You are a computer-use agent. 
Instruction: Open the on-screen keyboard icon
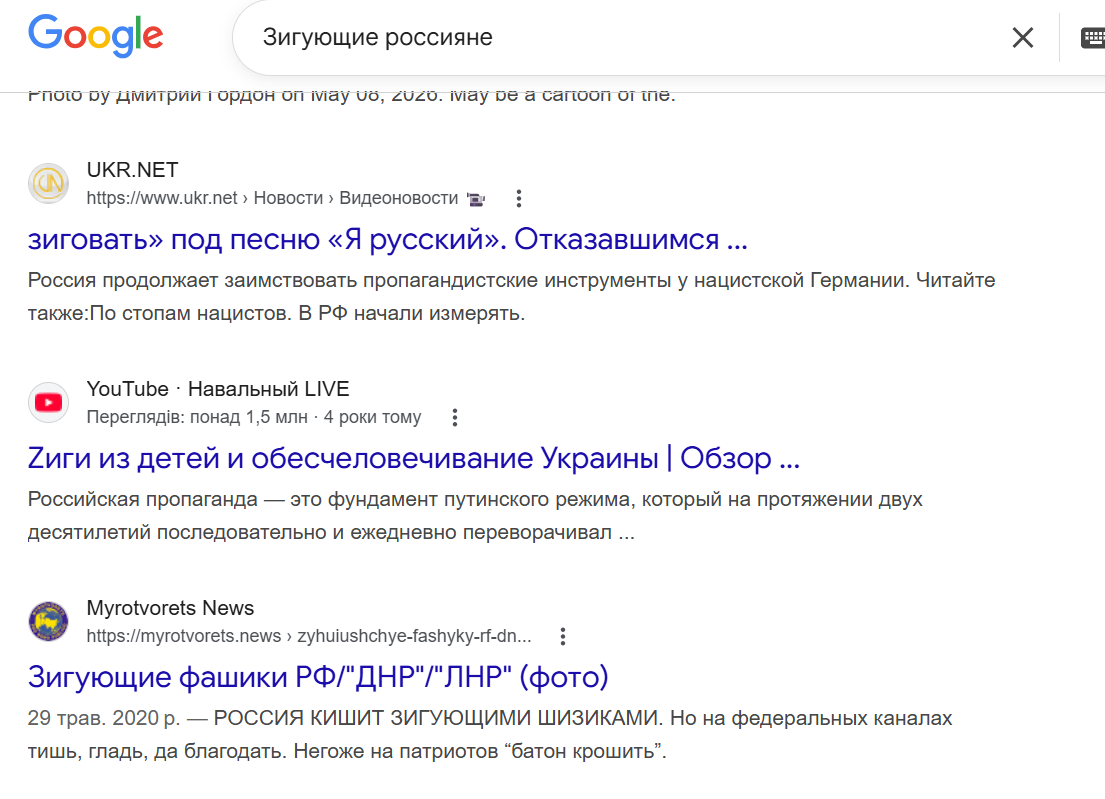point(1092,37)
